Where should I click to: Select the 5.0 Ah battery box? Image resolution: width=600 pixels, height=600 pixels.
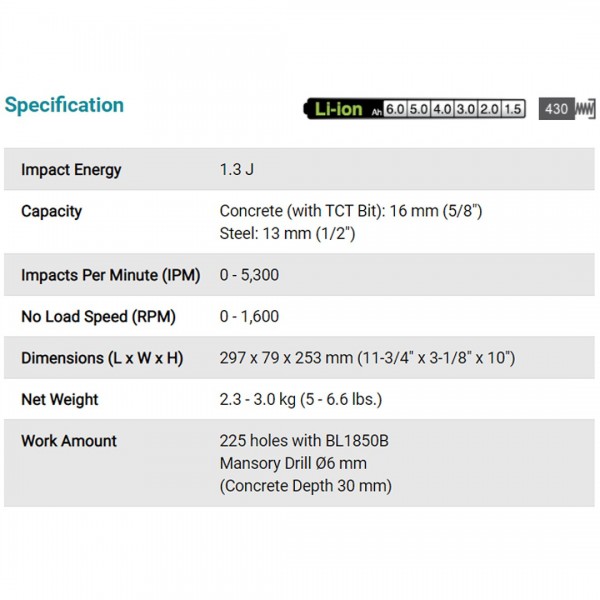[419, 109]
